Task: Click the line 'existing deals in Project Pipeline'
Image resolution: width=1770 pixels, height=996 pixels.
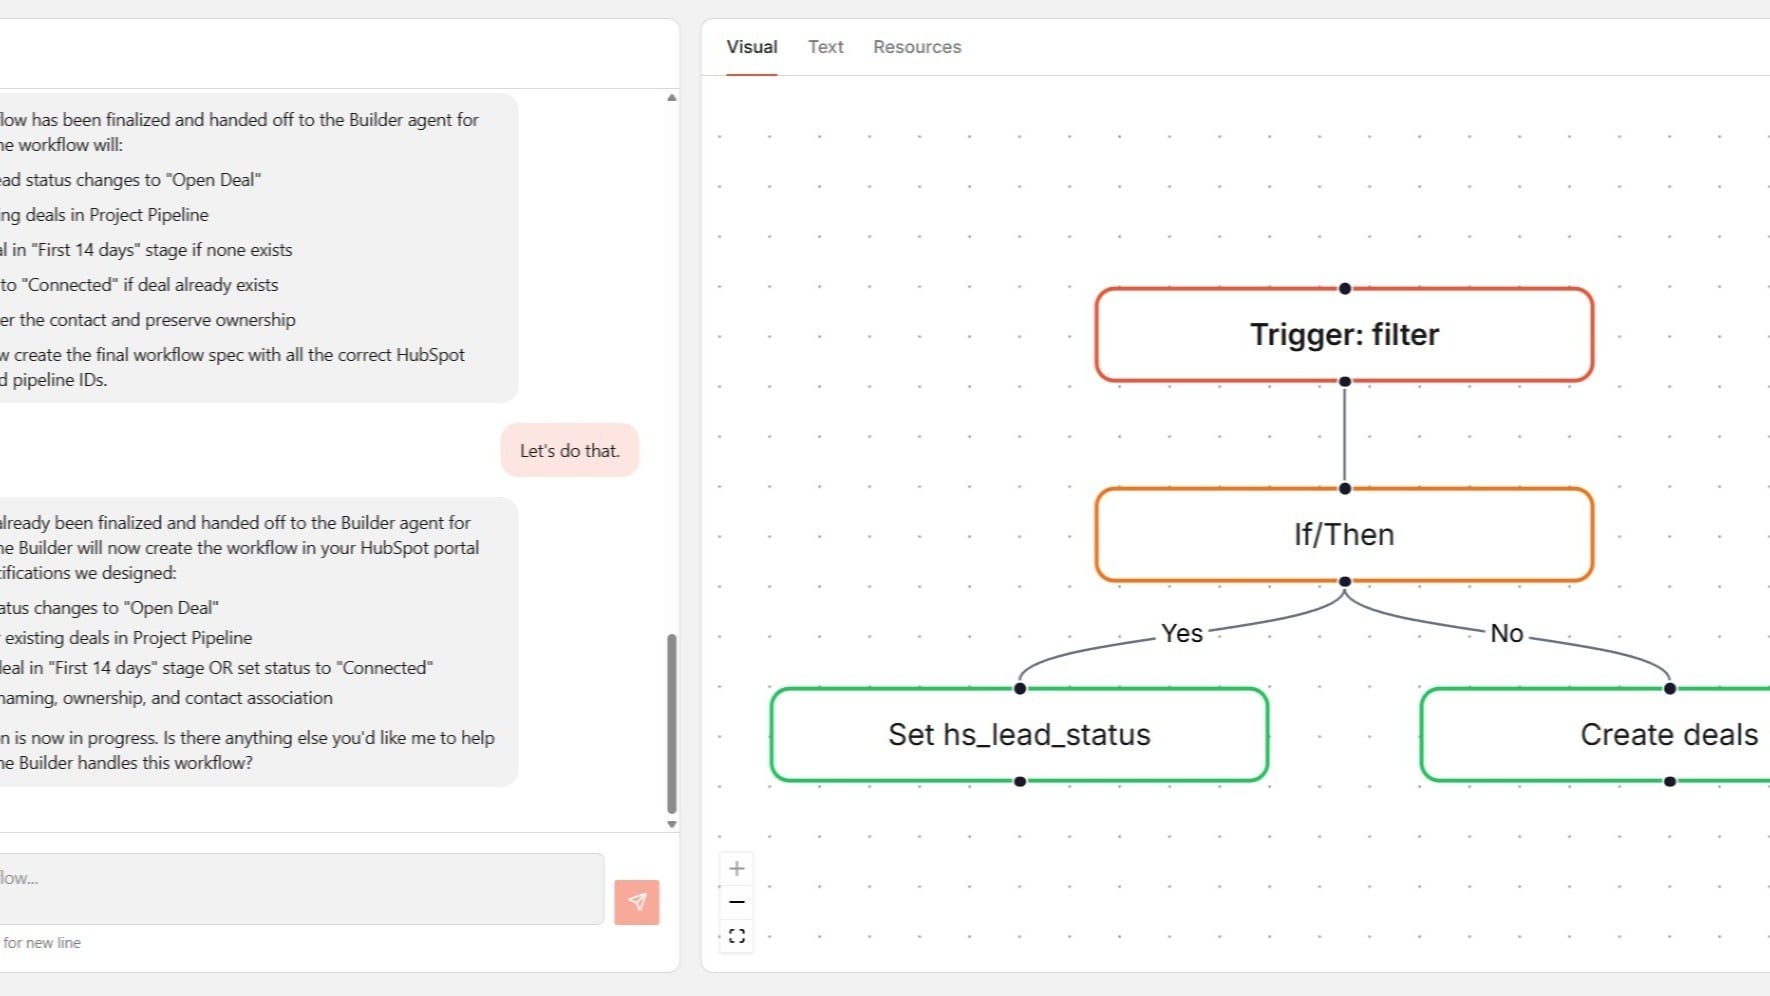Action: [127, 638]
